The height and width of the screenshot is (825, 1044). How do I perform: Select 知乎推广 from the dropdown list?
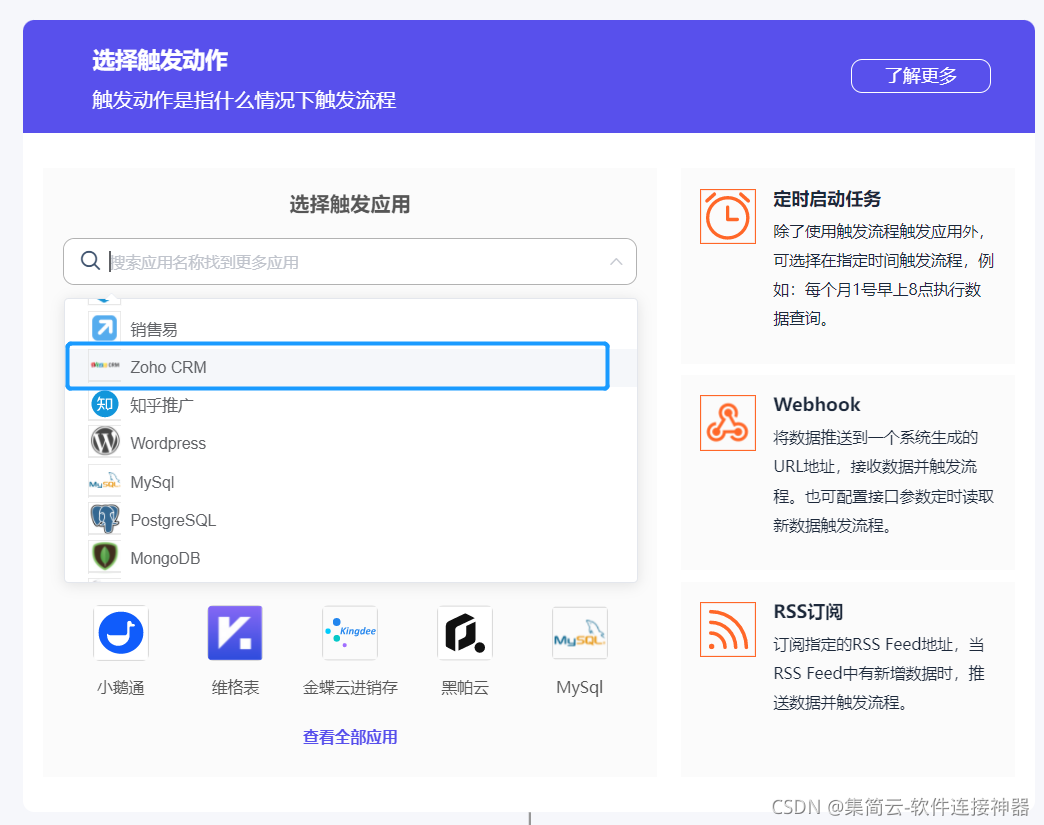pos(351,405)
